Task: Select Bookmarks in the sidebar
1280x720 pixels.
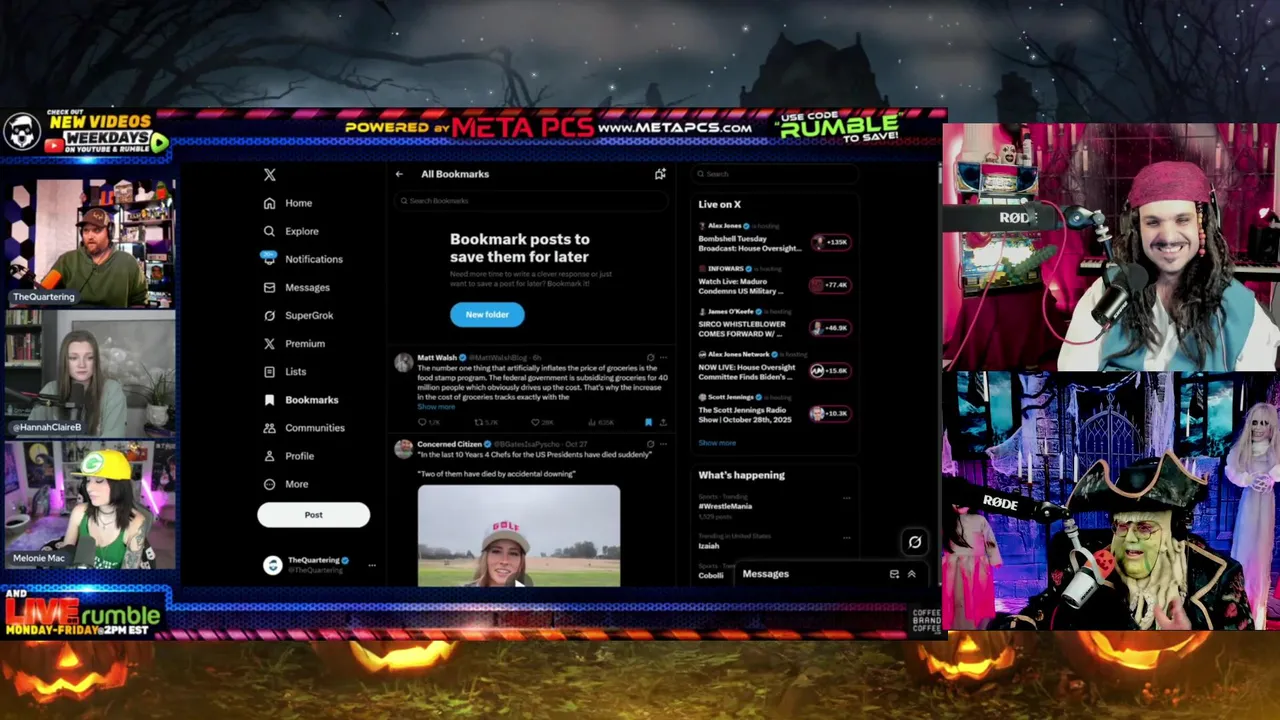Action: tap(301, 400)
